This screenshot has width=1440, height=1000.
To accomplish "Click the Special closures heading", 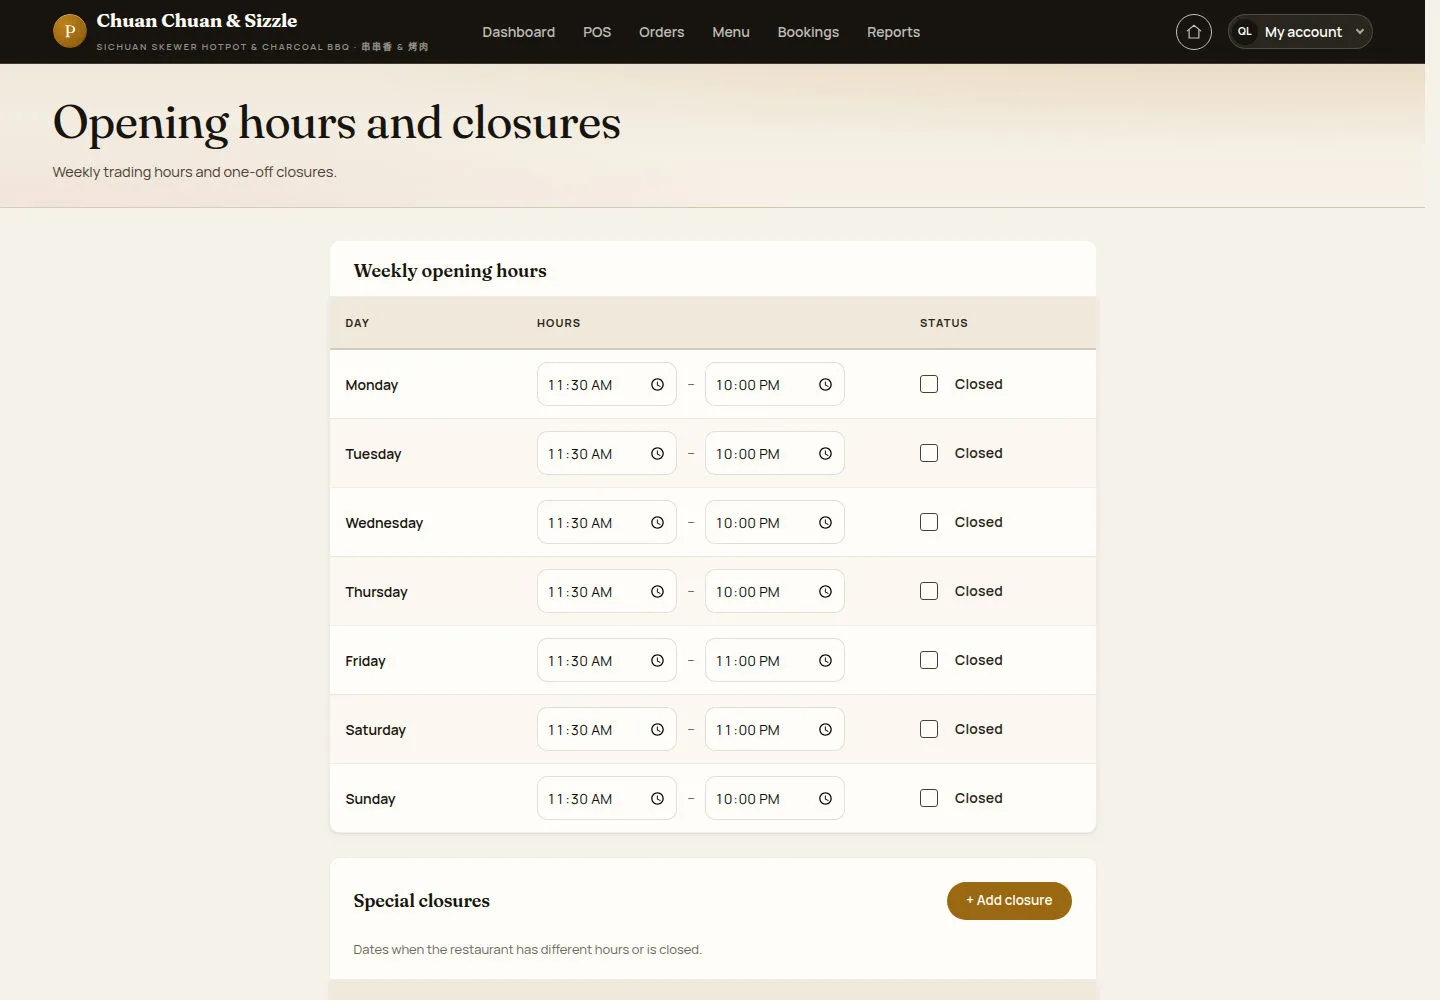I will tap(421, 901).
